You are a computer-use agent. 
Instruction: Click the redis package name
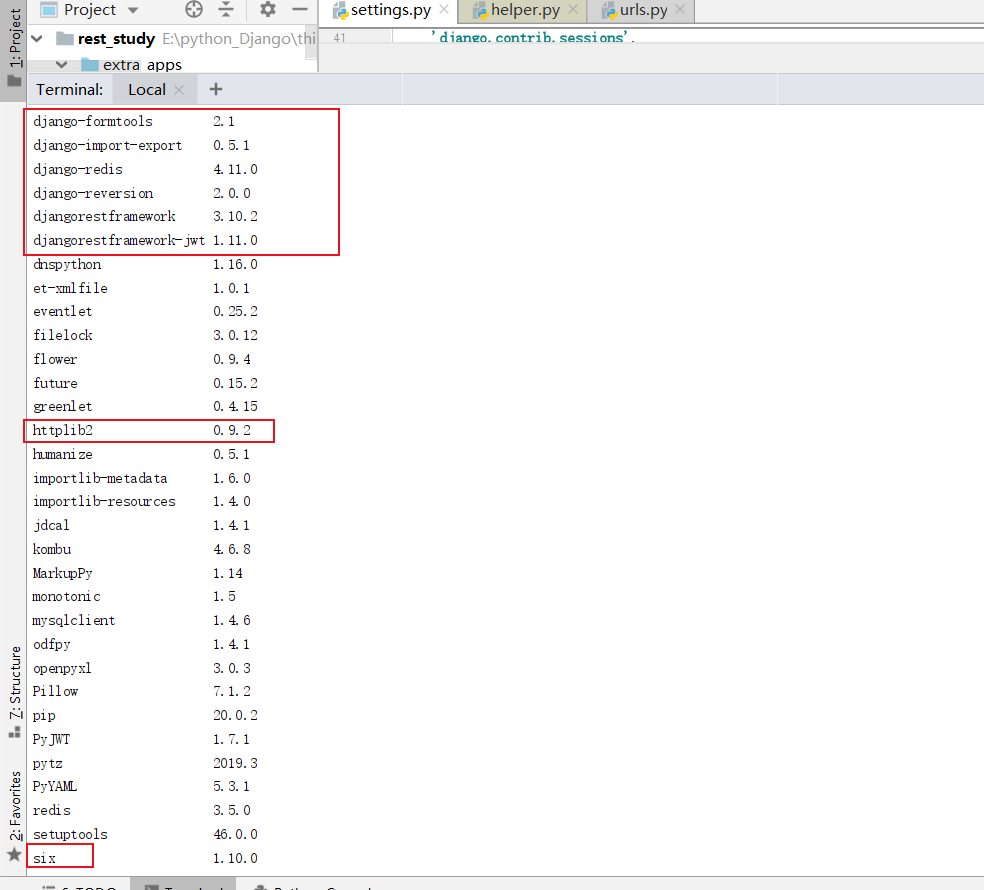(51, 810)
